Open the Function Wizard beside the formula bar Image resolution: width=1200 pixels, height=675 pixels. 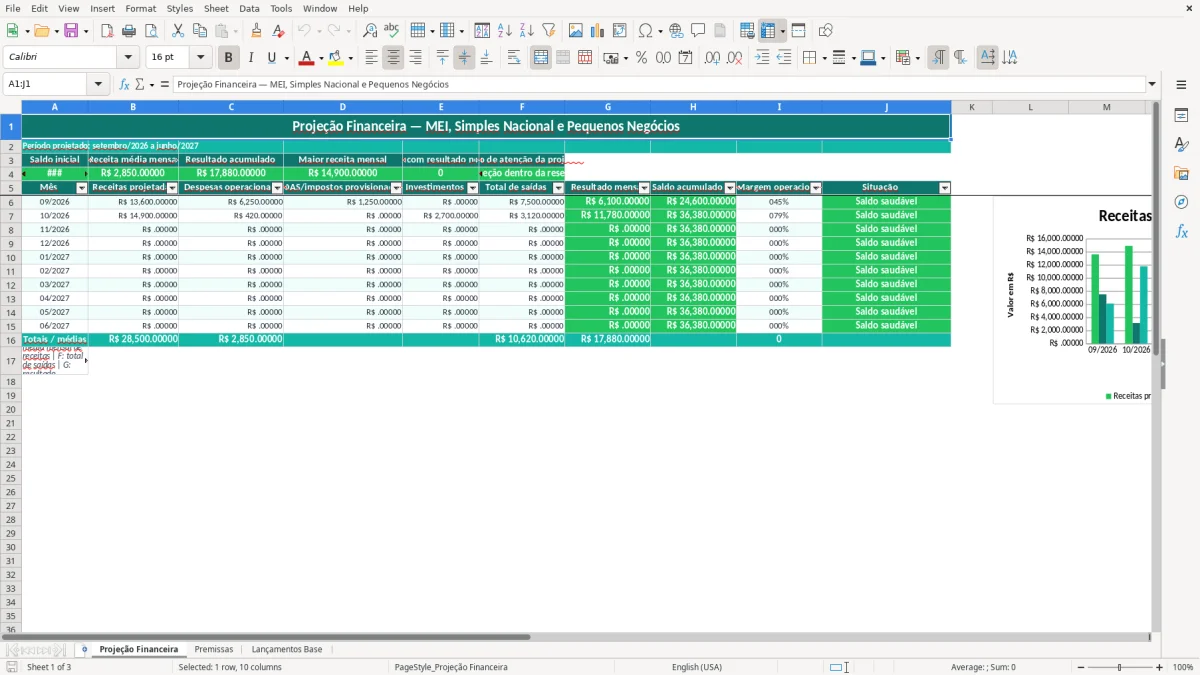(x=125, y=84)
